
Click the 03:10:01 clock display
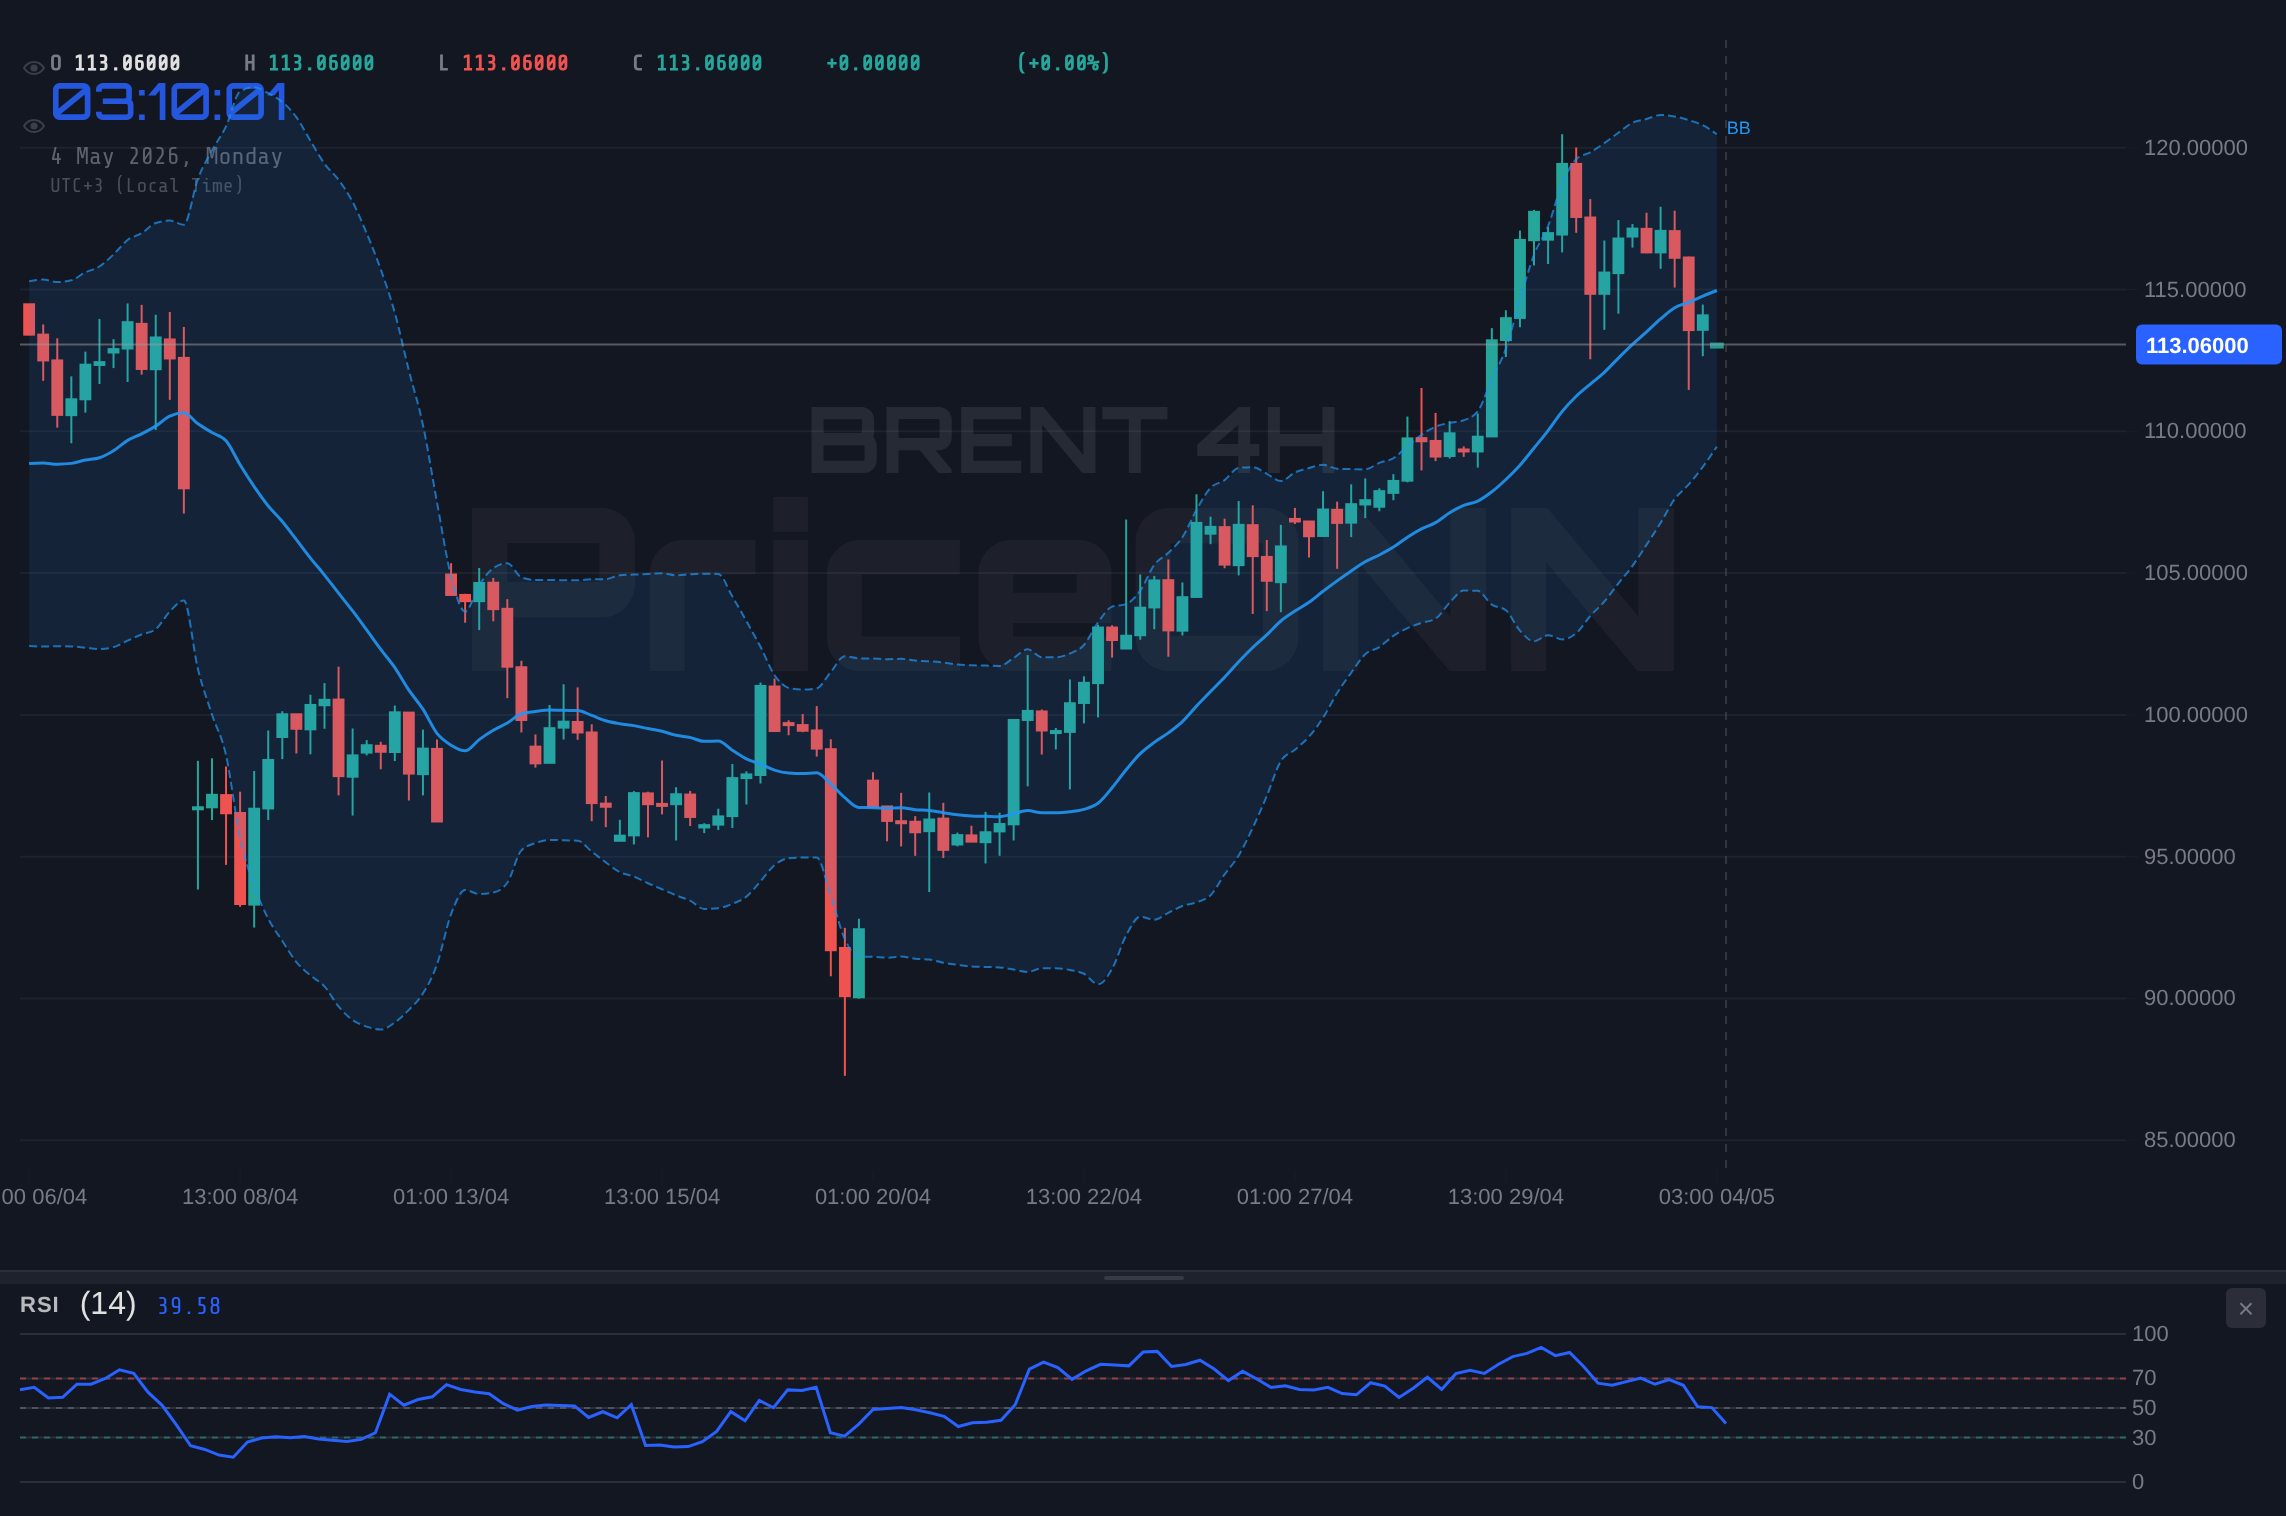coord(170,103)
